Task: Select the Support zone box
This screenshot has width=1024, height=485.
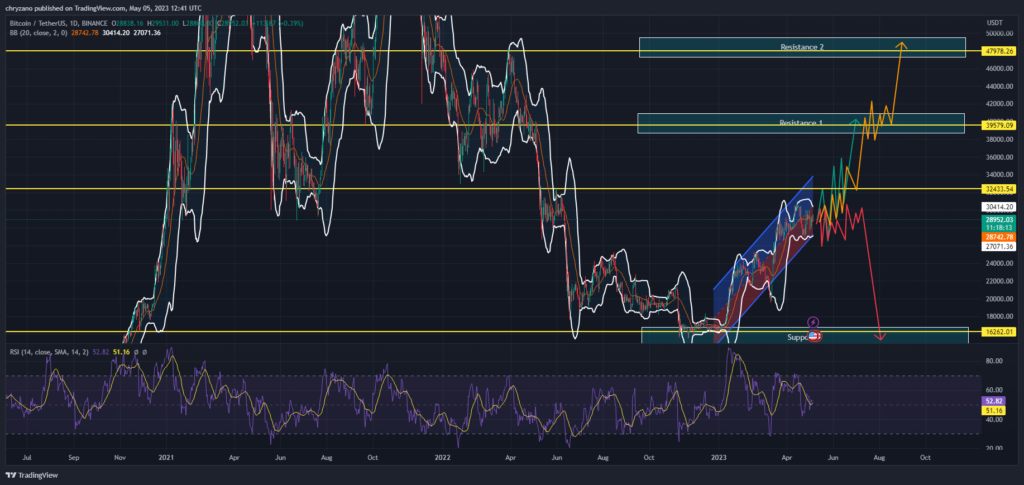Action: coord(805,336)
